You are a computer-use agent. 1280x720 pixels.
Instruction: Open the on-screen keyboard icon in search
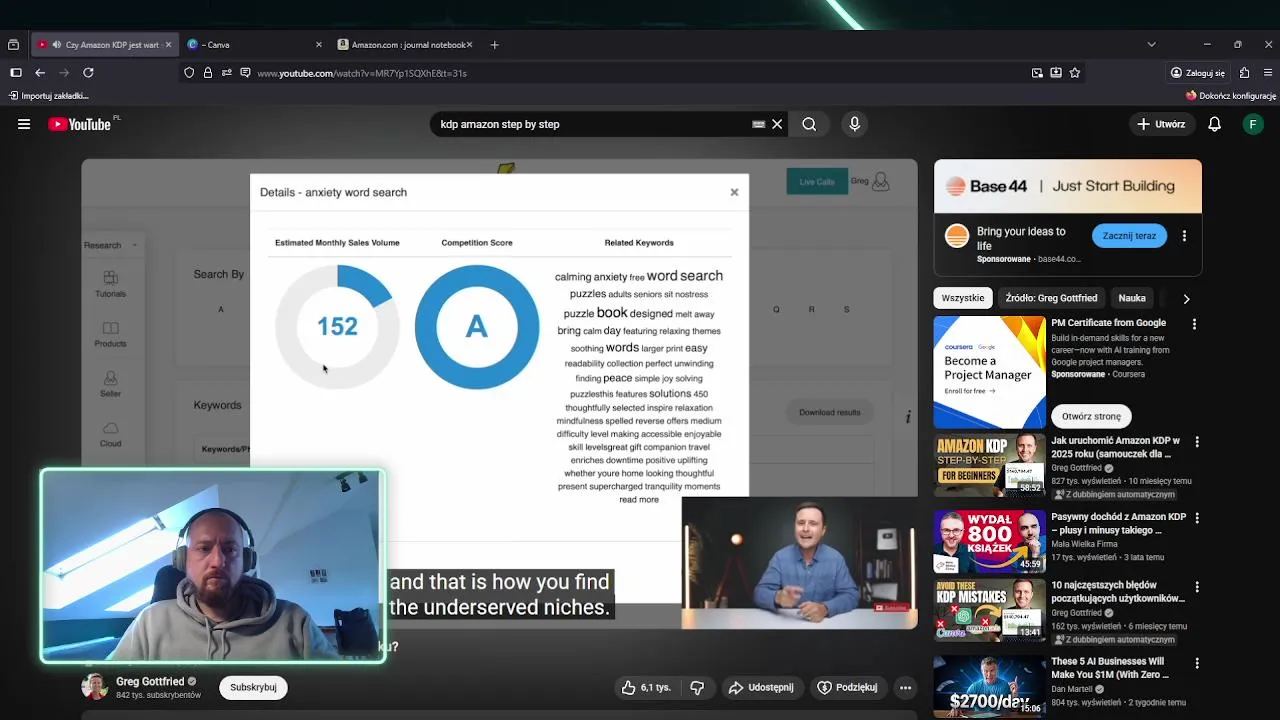(x=758, y=124)
